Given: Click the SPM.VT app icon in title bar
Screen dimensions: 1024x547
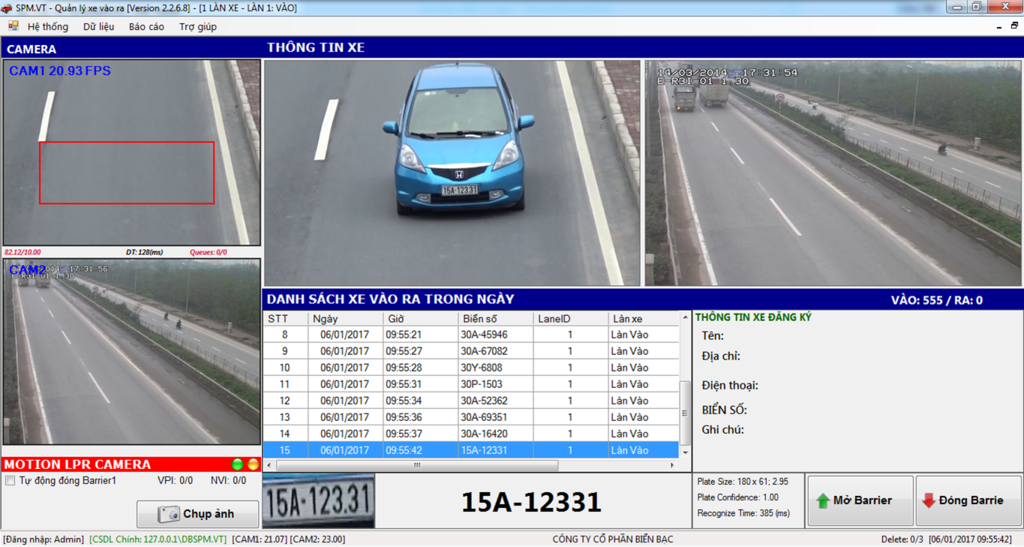Looking at the screenshot, I should (x=8, y=8).
